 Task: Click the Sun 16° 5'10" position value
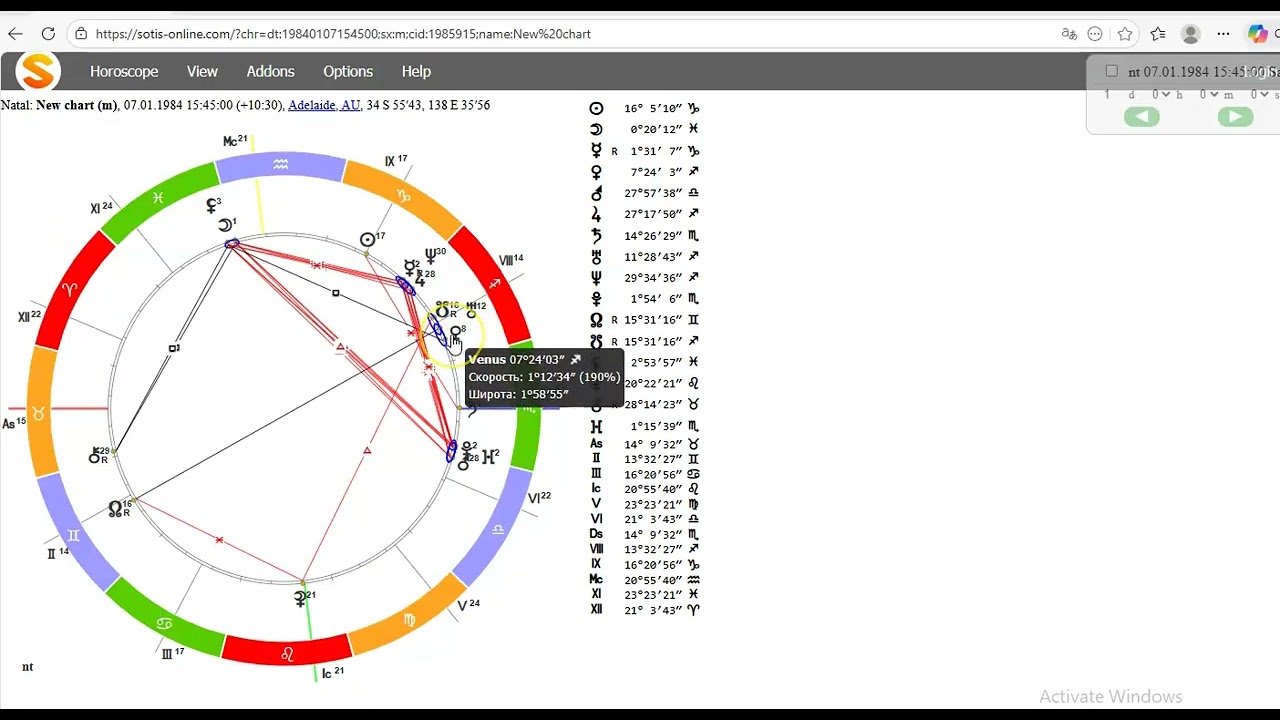click(x=653, y=109)
